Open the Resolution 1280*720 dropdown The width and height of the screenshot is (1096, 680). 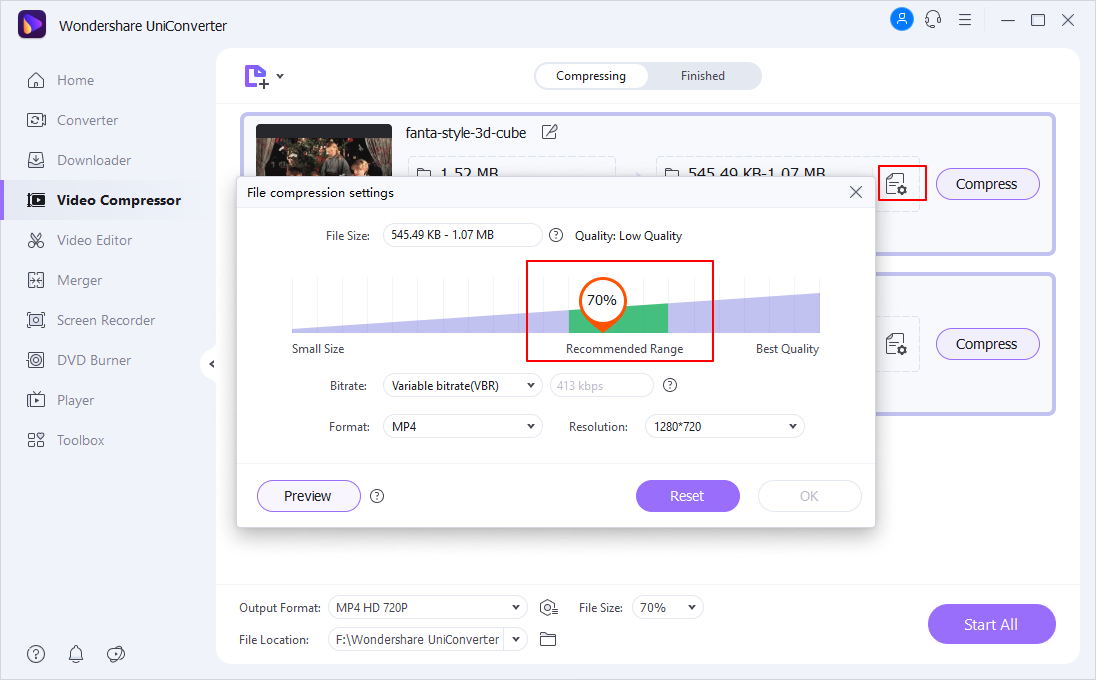point(724,426)
